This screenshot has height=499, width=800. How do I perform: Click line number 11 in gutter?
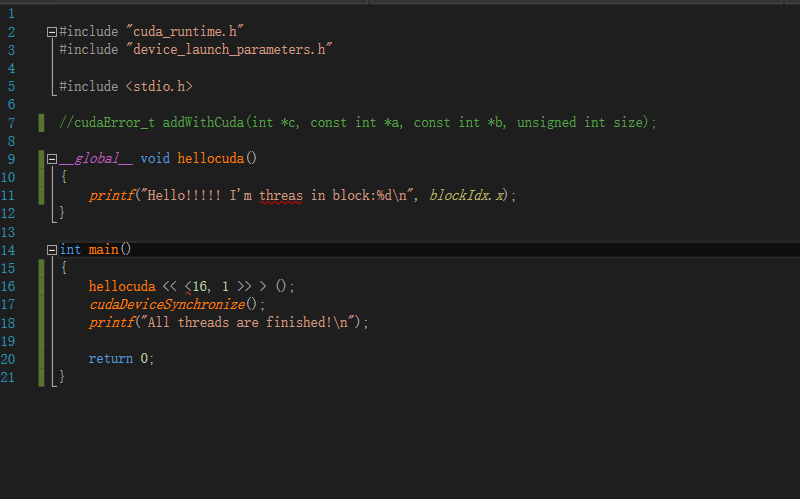(8, 195)
